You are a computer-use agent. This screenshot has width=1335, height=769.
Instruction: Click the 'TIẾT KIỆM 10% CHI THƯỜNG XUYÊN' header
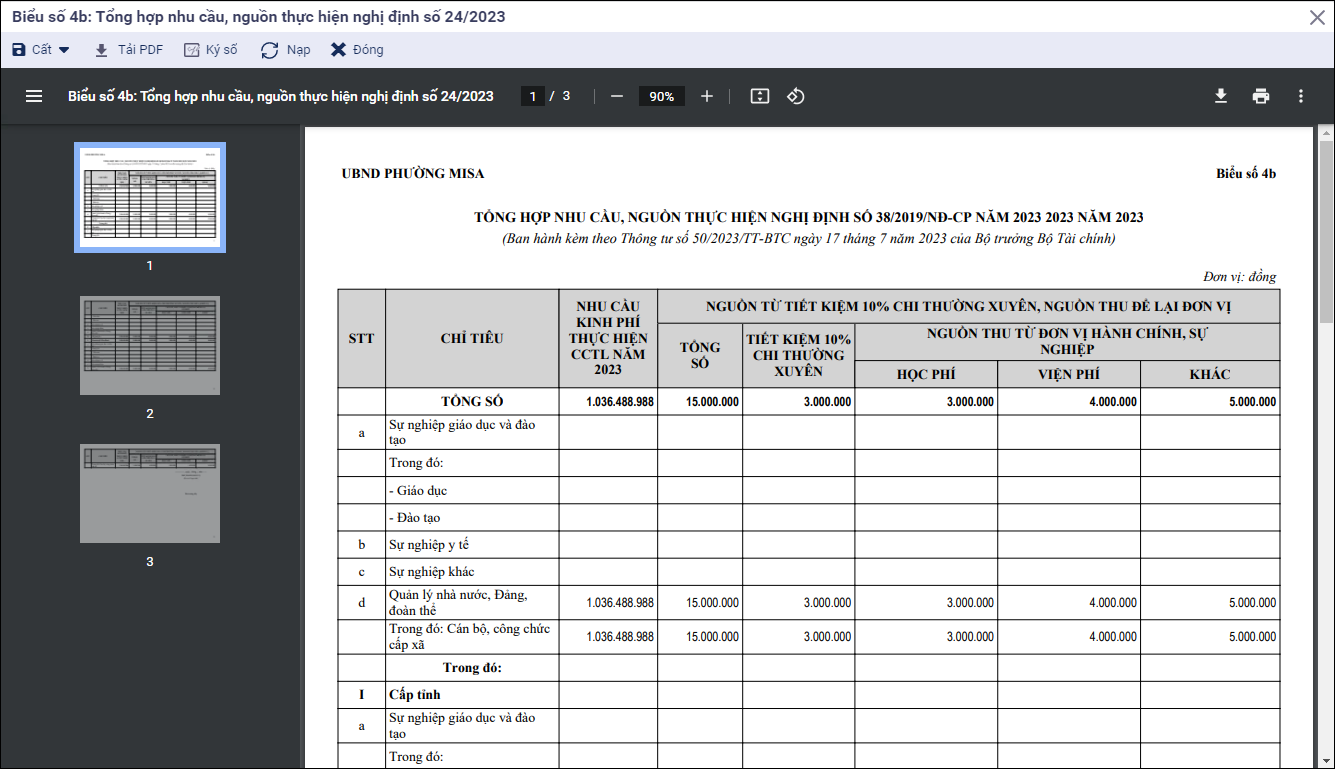[798, 355]
